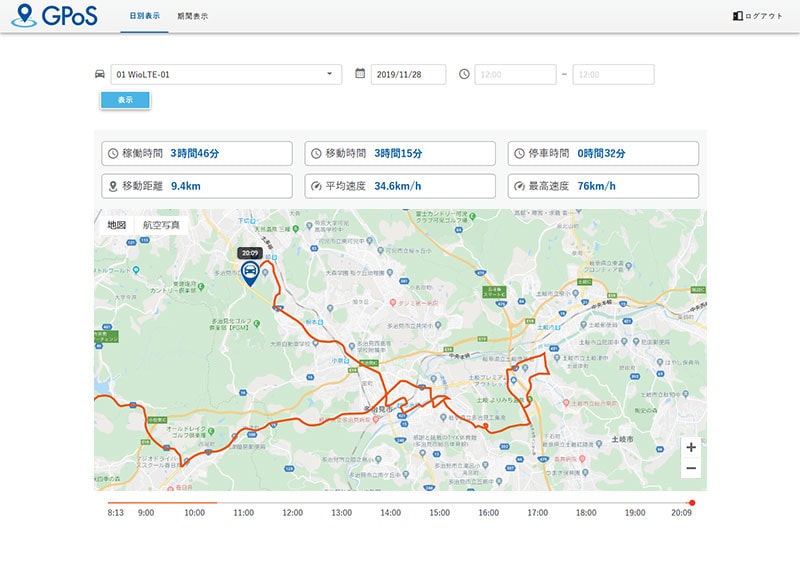This screenshot has height=570, width=800.
Task: Click the timeline at 19:00
Action: pos(635,513)
